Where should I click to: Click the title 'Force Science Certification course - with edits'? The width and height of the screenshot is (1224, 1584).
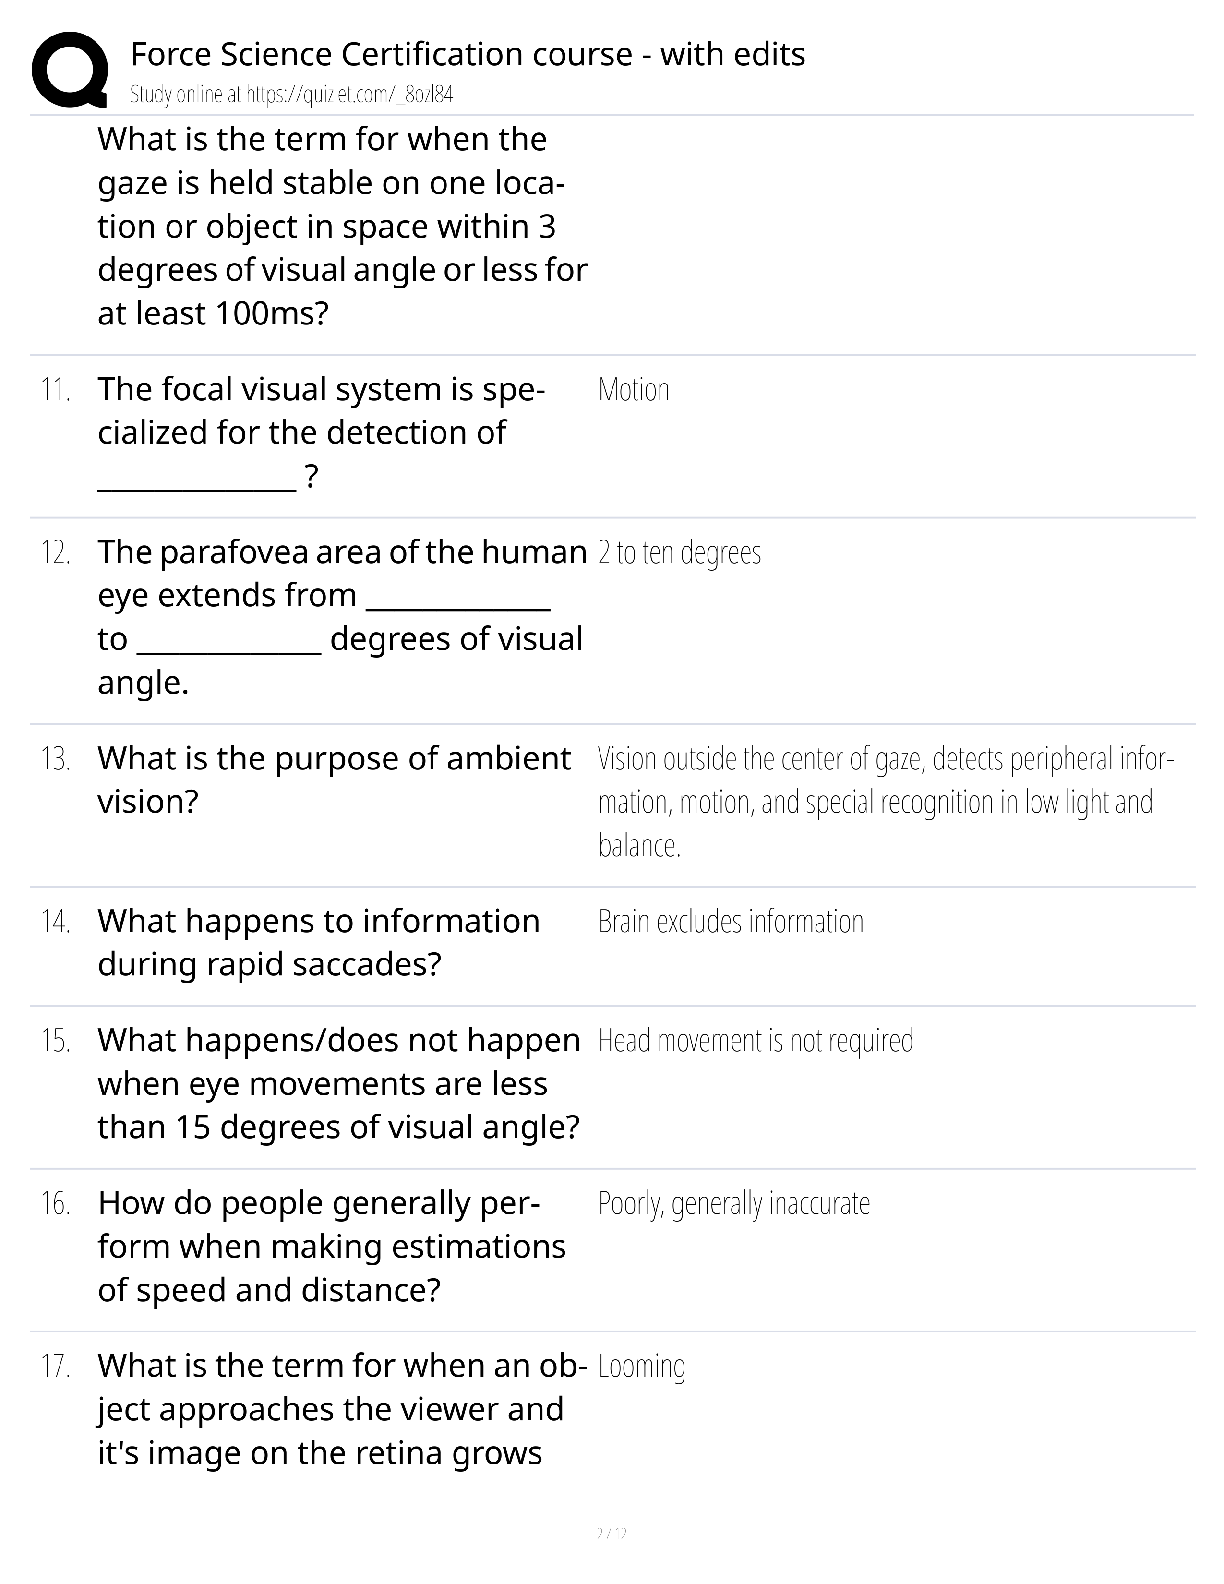[467, 53]
